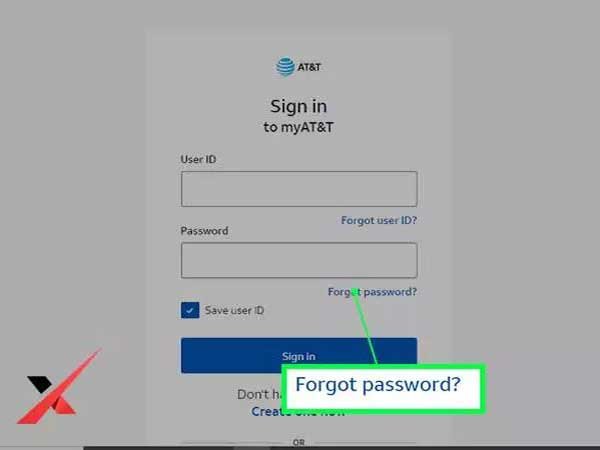
Task: Click the green highlighted Forgot password? callout
Action: [384, 388]
